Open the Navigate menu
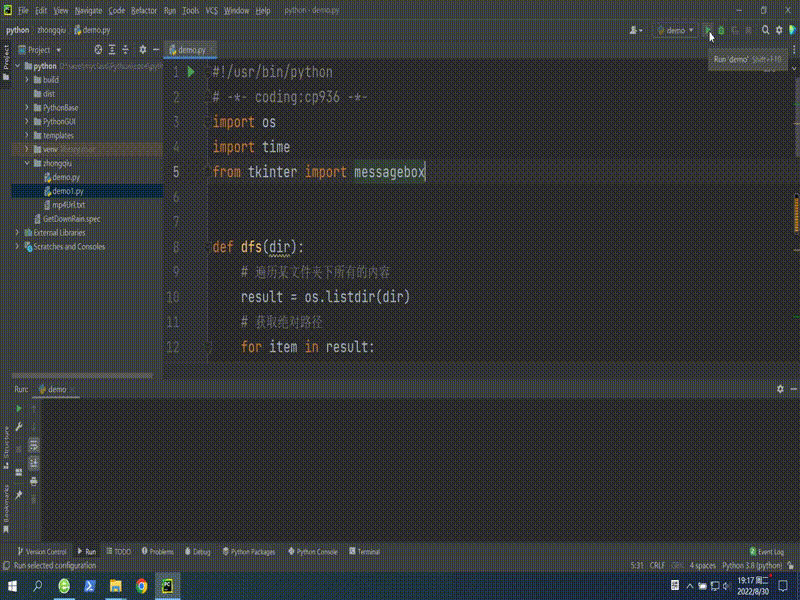The height and width of the screenshot is (600, 800). 88,10
